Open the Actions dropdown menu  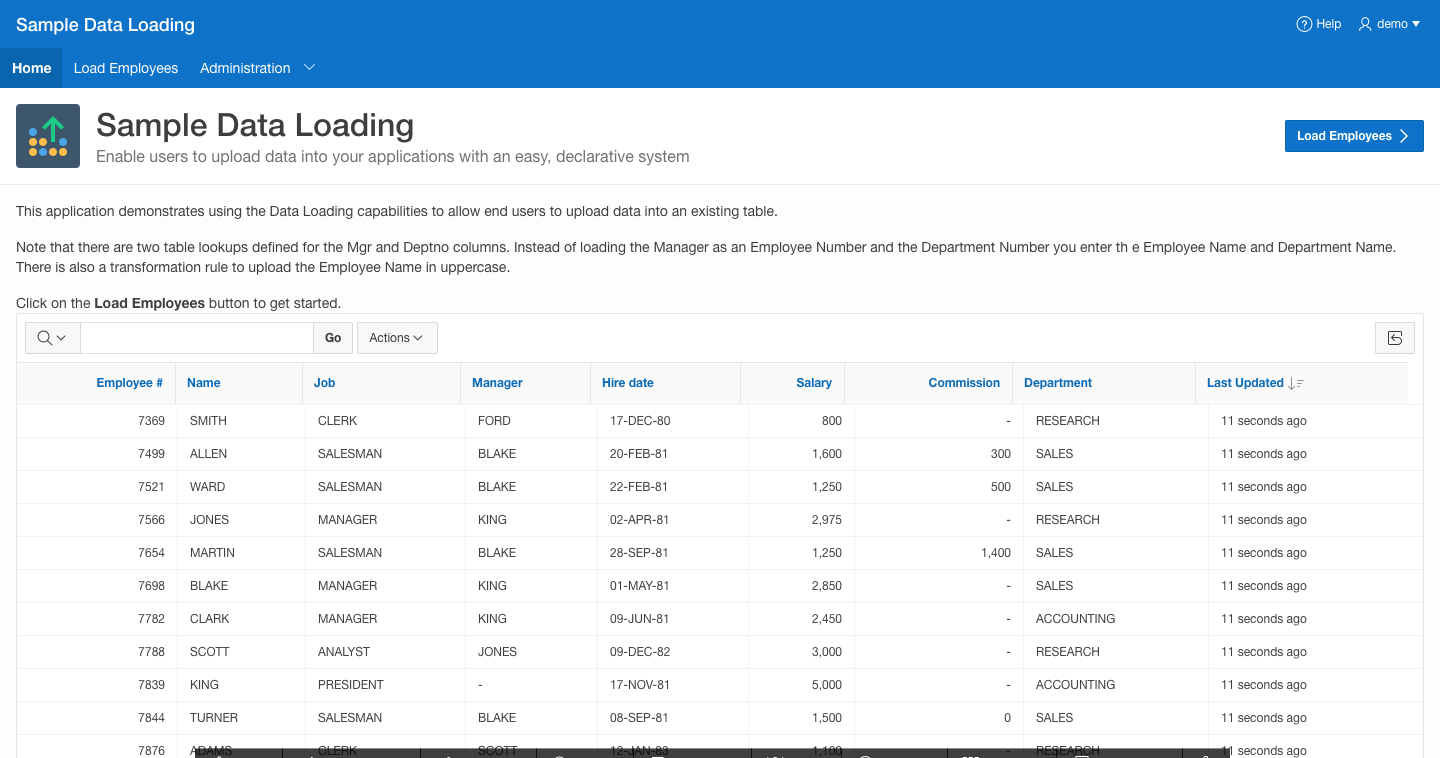396,338
